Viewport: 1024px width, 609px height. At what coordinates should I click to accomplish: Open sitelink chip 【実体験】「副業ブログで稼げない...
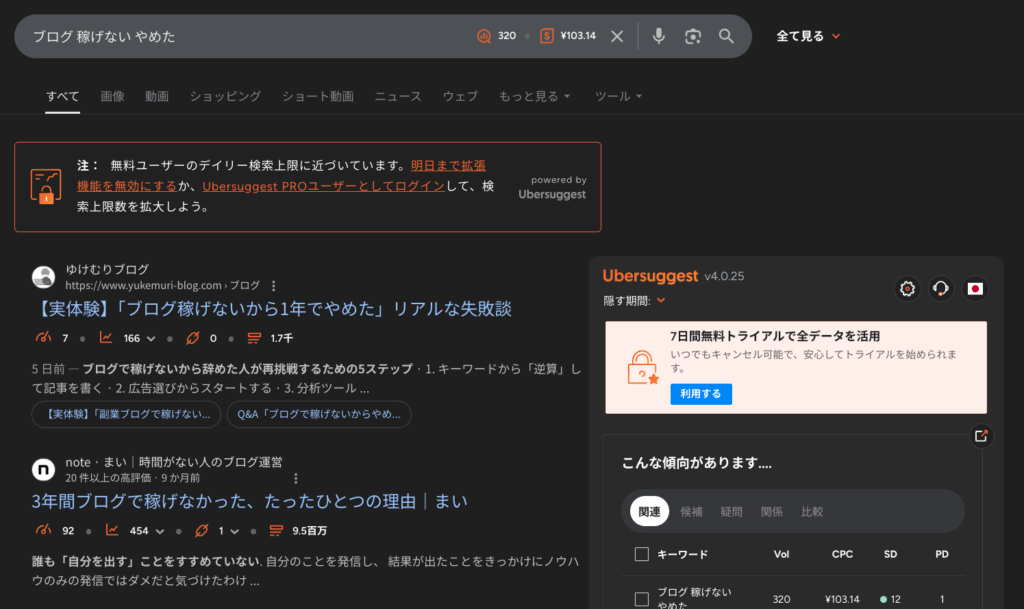tap(126, 414)
